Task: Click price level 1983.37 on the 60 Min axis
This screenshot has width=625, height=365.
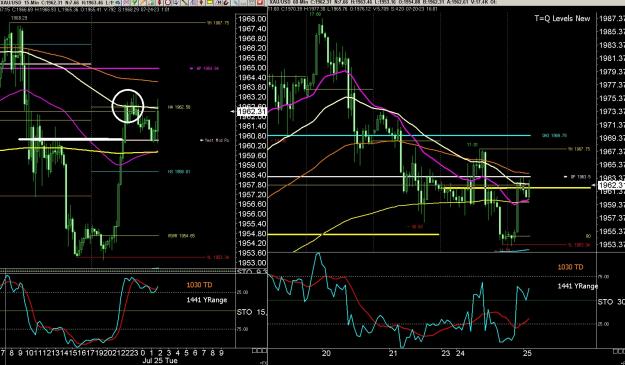Action: (x=612, y=45)
